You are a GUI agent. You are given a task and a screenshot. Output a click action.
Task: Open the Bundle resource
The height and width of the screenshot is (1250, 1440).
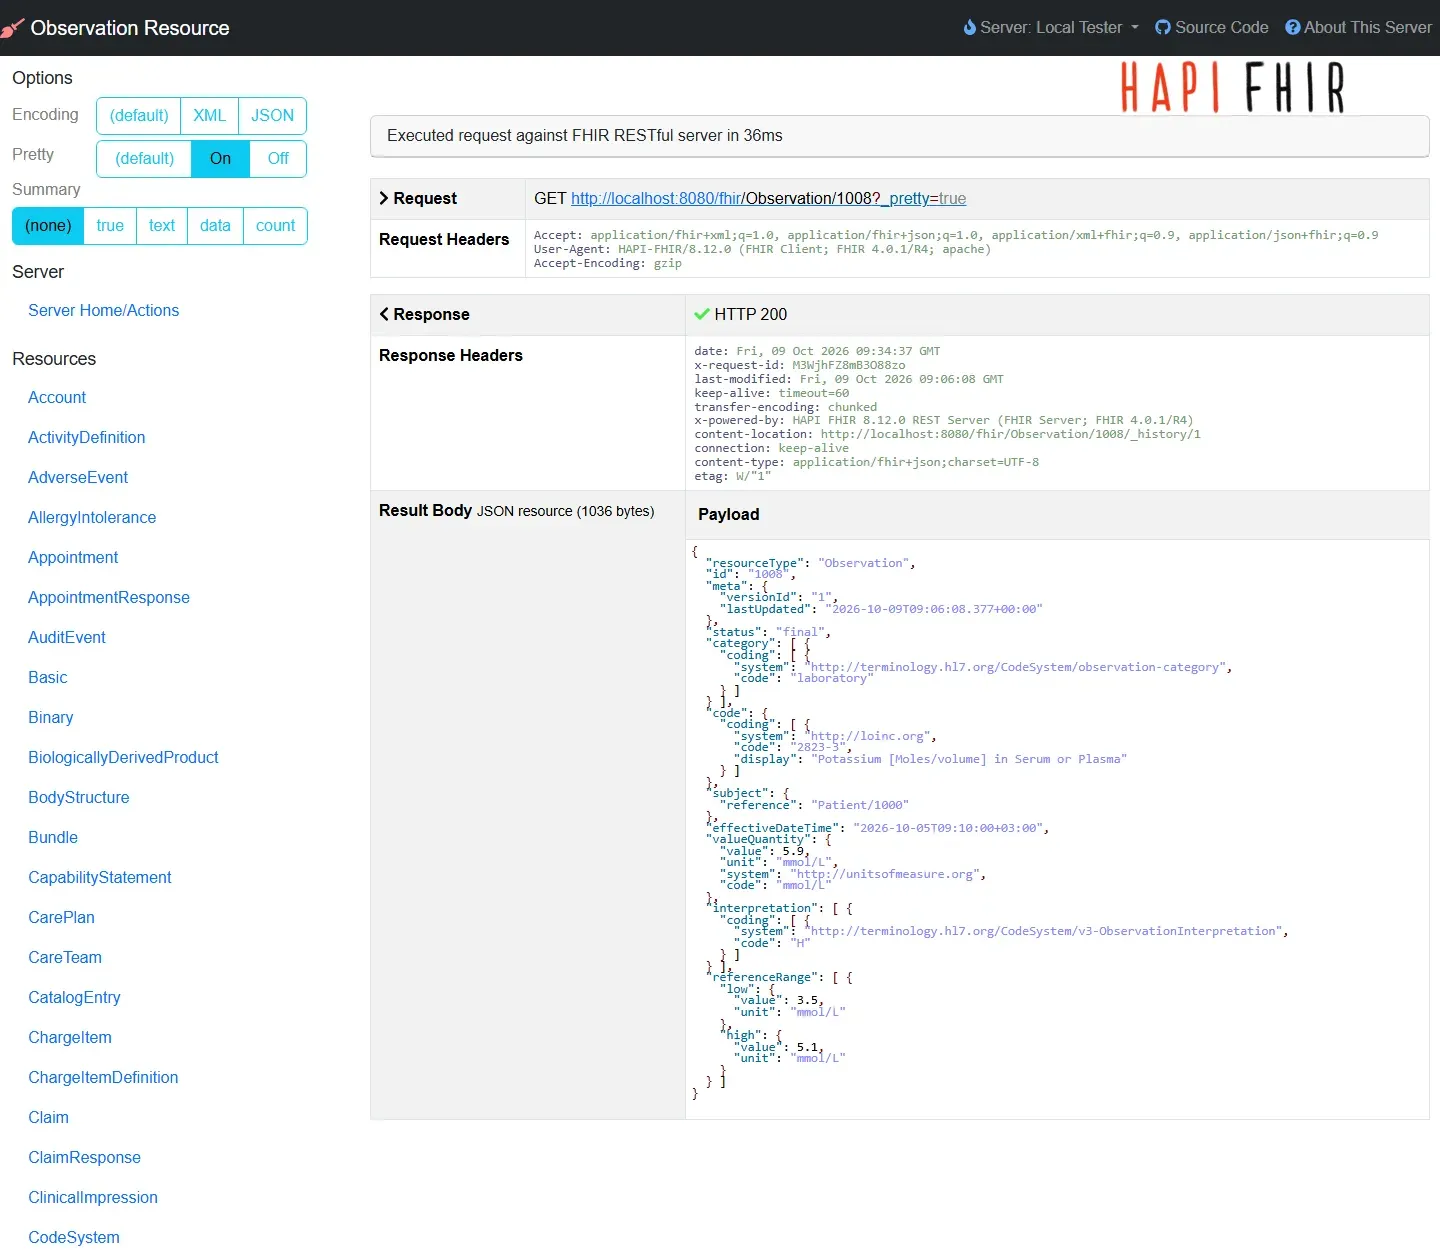point(53,838)
